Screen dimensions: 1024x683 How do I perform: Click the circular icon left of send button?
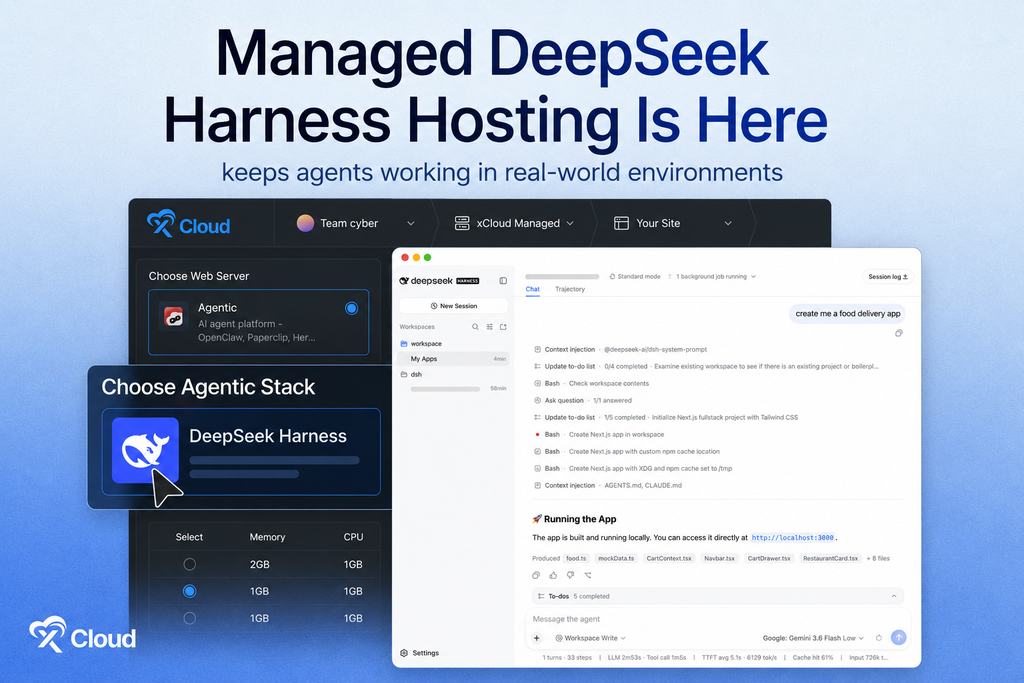(878, 638)
